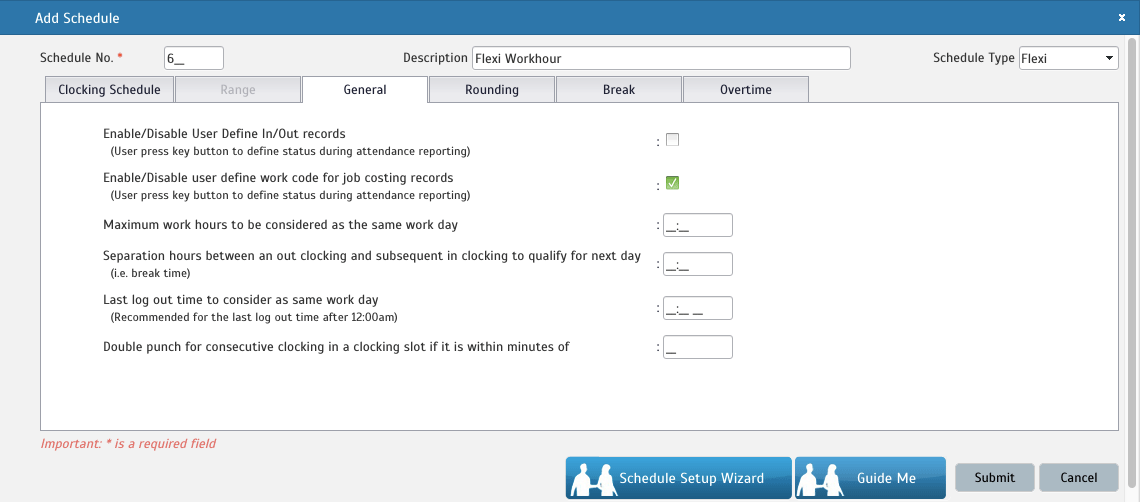1140x502 pixels.
Task: Switch to the Clocking Schedule tab
Action: click(x=109, y=90)
